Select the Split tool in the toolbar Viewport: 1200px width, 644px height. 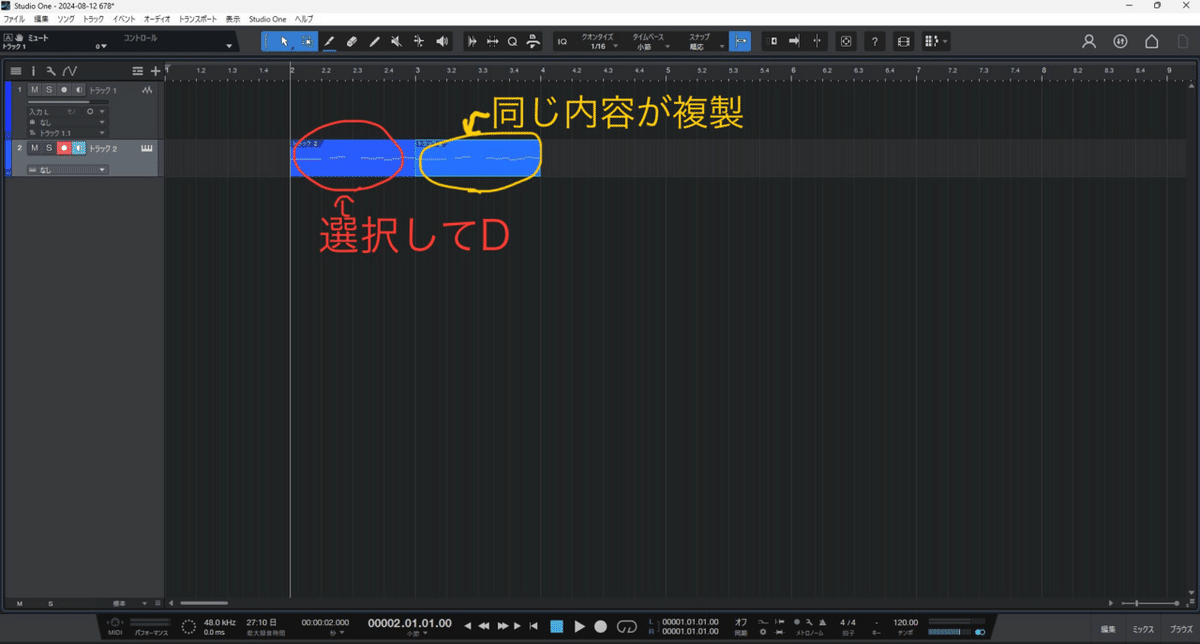pyautogui.click(x=374, y=41)
